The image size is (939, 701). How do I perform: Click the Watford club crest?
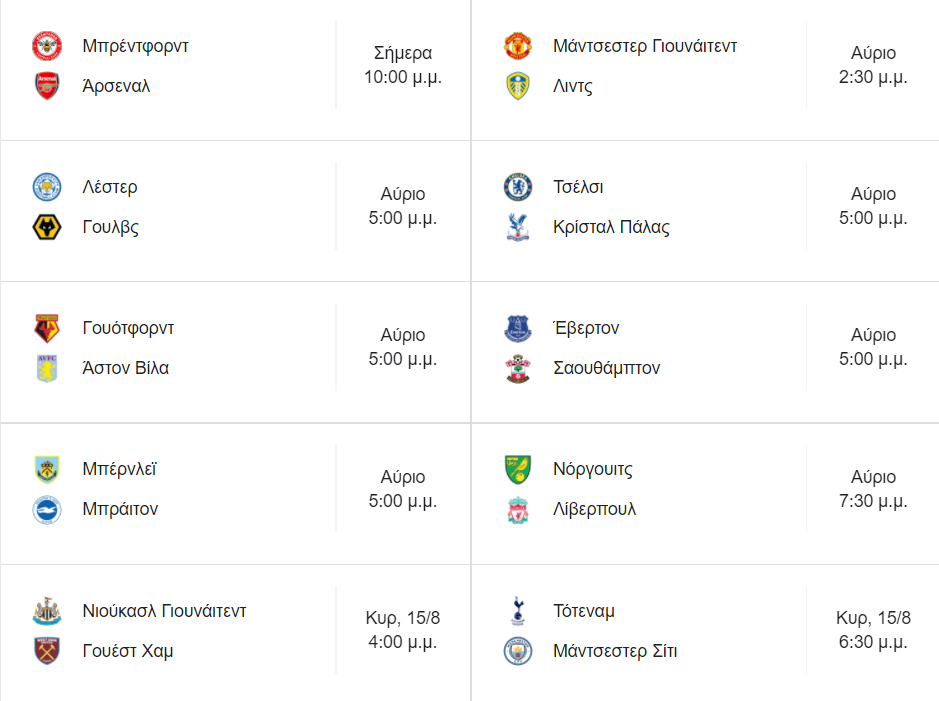(x=47, y=328)
